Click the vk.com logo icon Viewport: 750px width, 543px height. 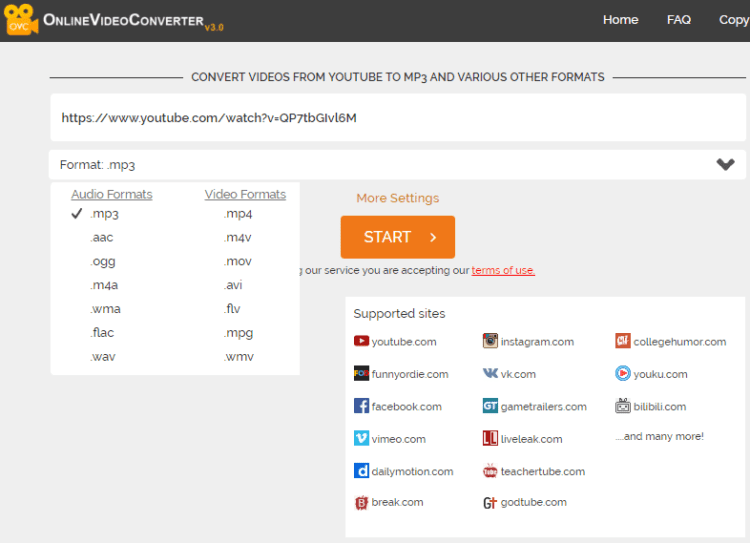click(x=490, y=373)
